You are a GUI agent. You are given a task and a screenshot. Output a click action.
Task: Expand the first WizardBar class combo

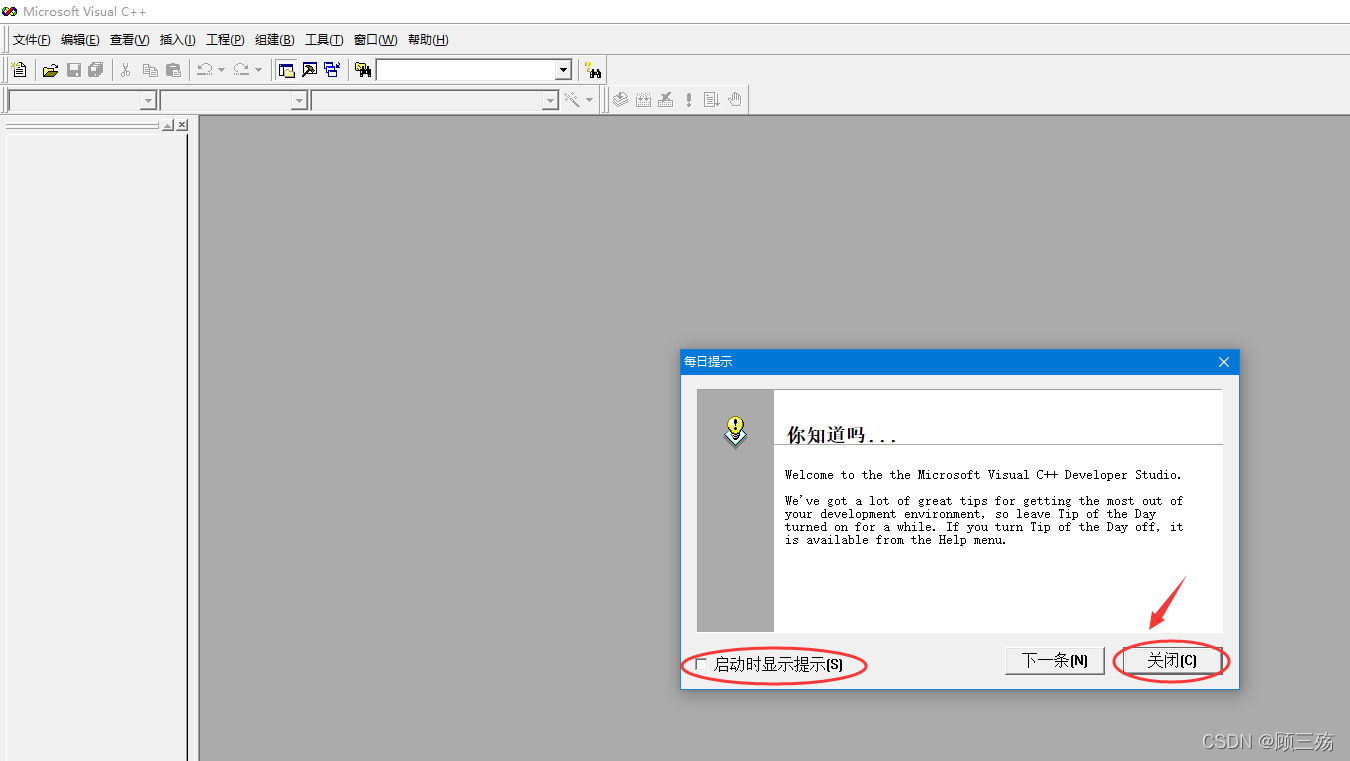click(x=148, y=100)
